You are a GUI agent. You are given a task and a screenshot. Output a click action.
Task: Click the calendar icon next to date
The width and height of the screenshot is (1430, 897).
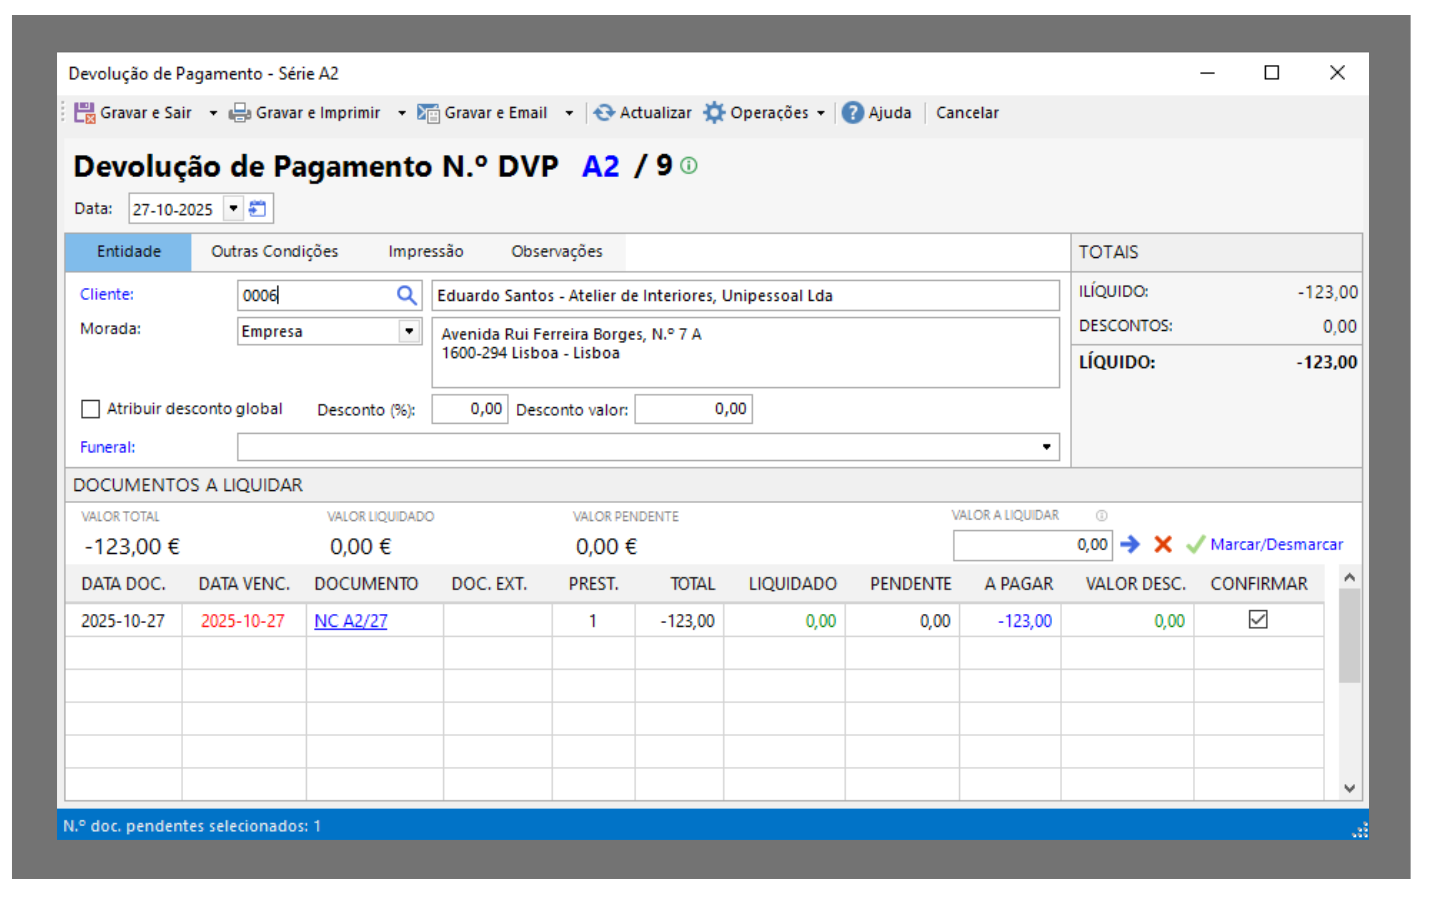click(x=258, y=209)
